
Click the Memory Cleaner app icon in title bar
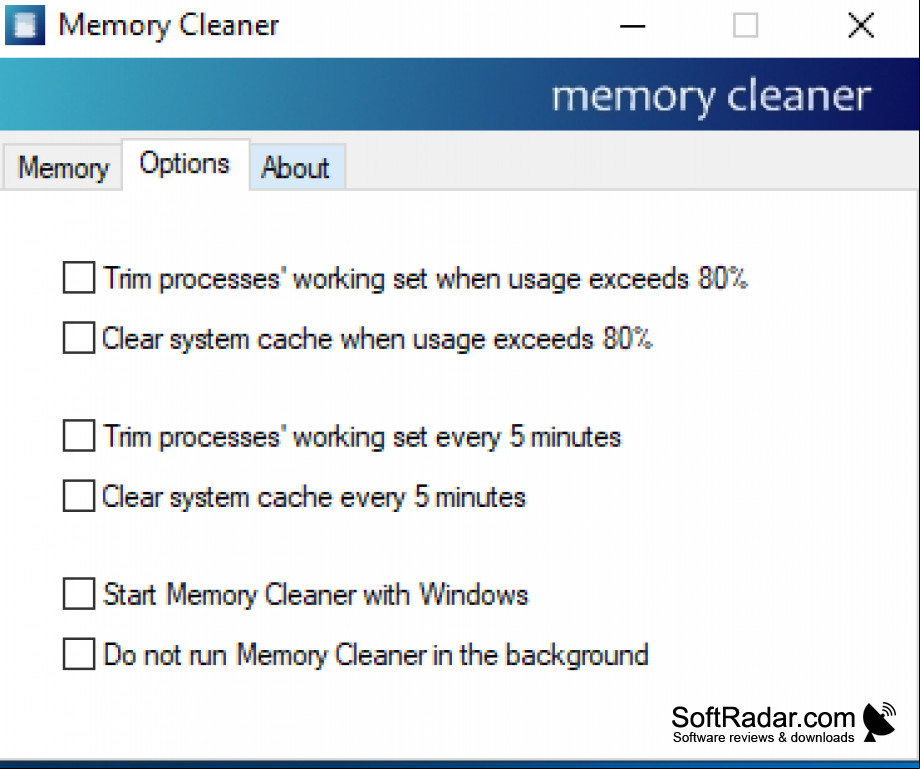(x=25, y=25)
